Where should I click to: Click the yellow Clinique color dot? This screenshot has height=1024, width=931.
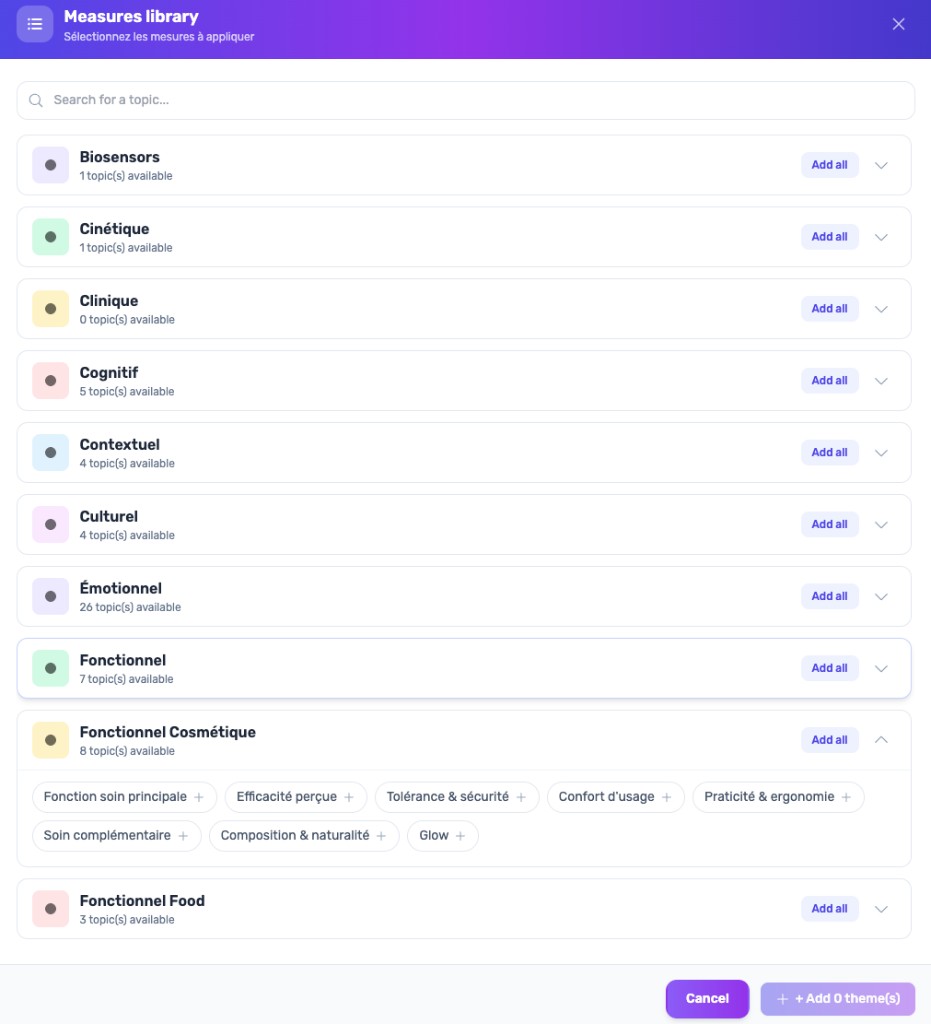50,308
